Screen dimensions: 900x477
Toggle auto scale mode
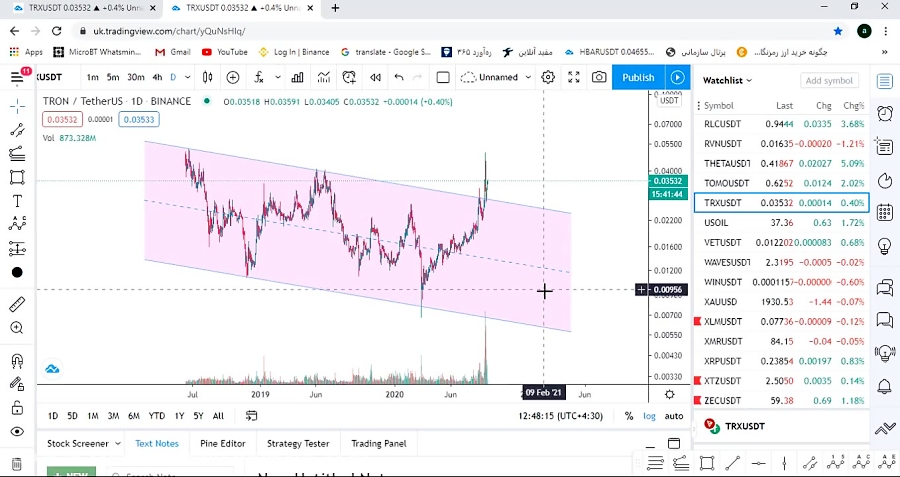(674, 416)
